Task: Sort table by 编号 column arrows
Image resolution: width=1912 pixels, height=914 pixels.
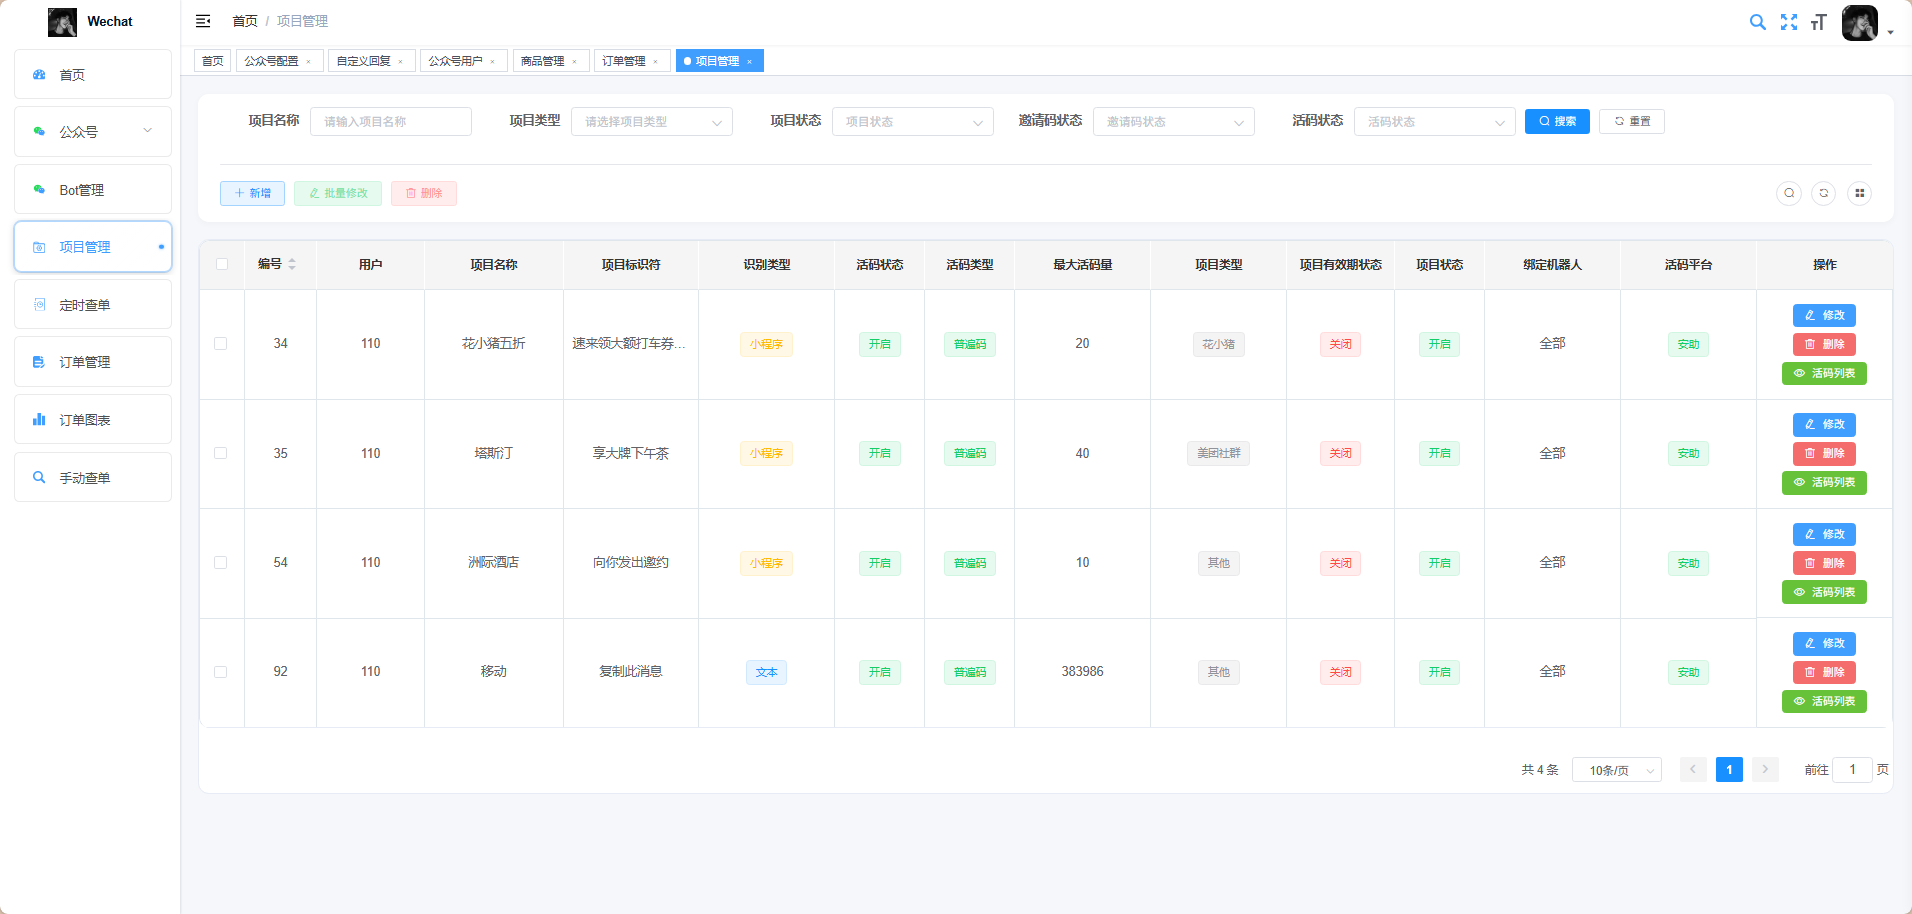Action: [292, 265]
